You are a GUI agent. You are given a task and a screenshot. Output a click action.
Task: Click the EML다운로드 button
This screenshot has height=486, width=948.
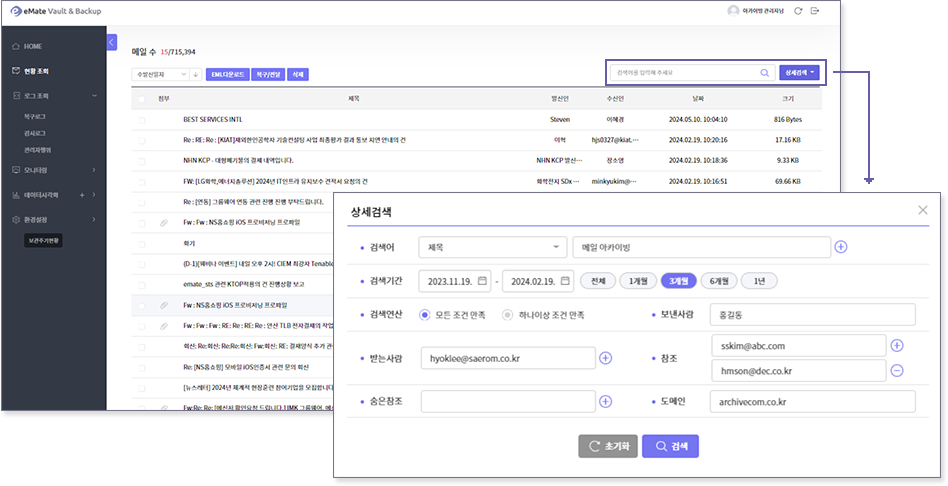click(x=227, y=74)
